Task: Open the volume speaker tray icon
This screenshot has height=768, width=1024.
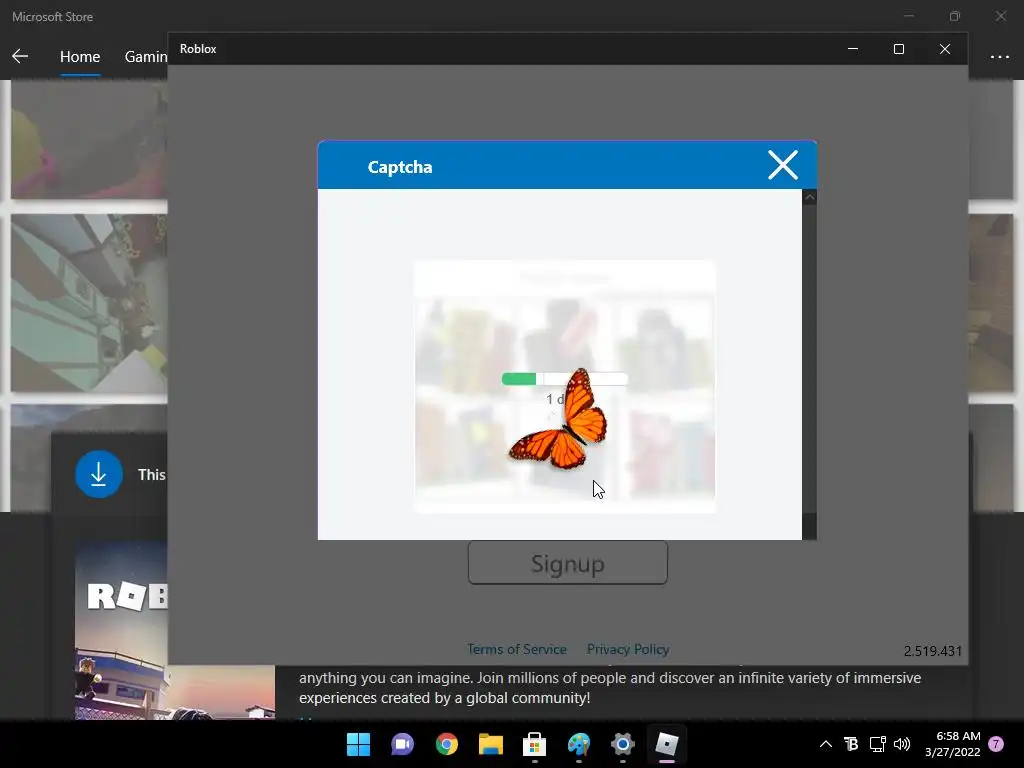Action: [x=902, y=744]
